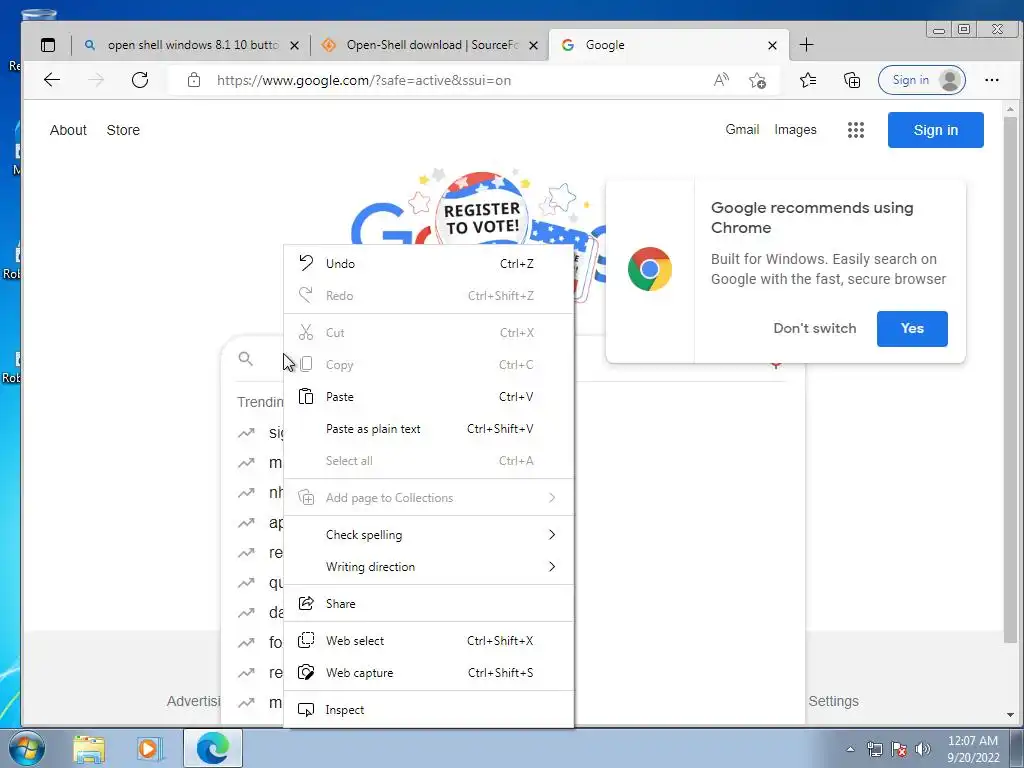The image size is (1024, 768).
Task: Open Google apps grid icon
Action: (x=856, y=130)
